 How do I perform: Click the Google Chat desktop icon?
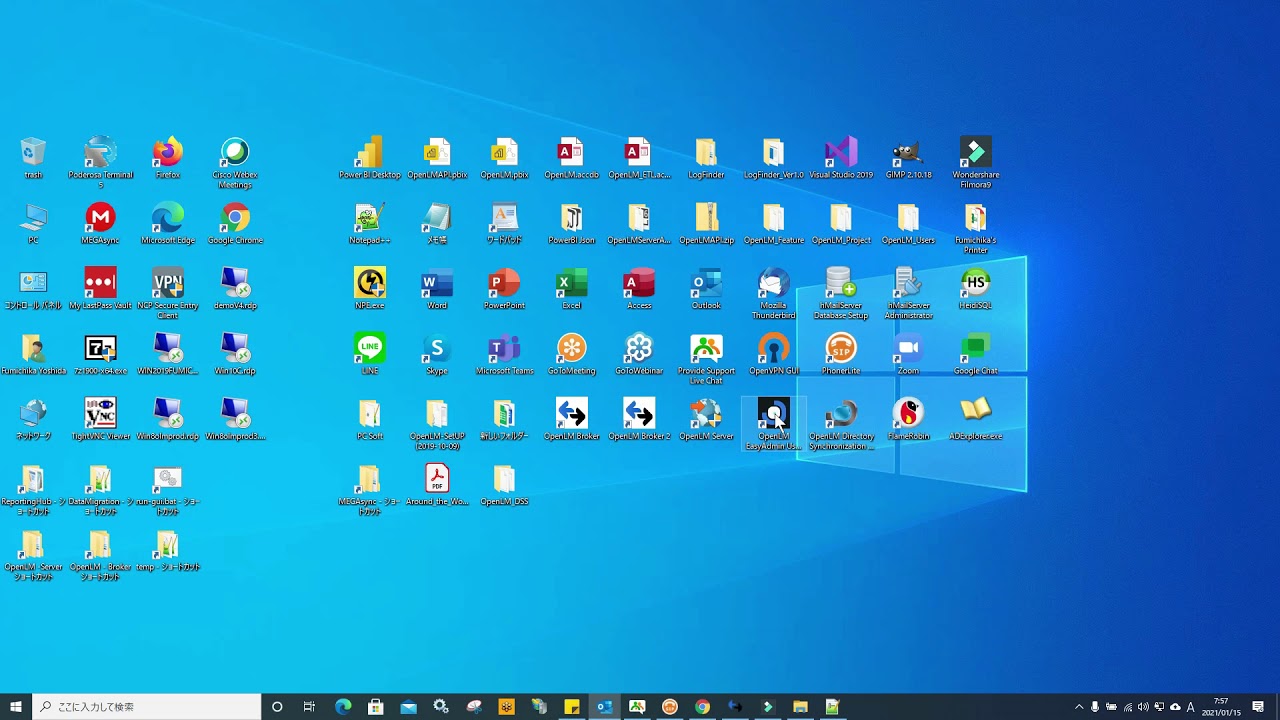point(975,354)
